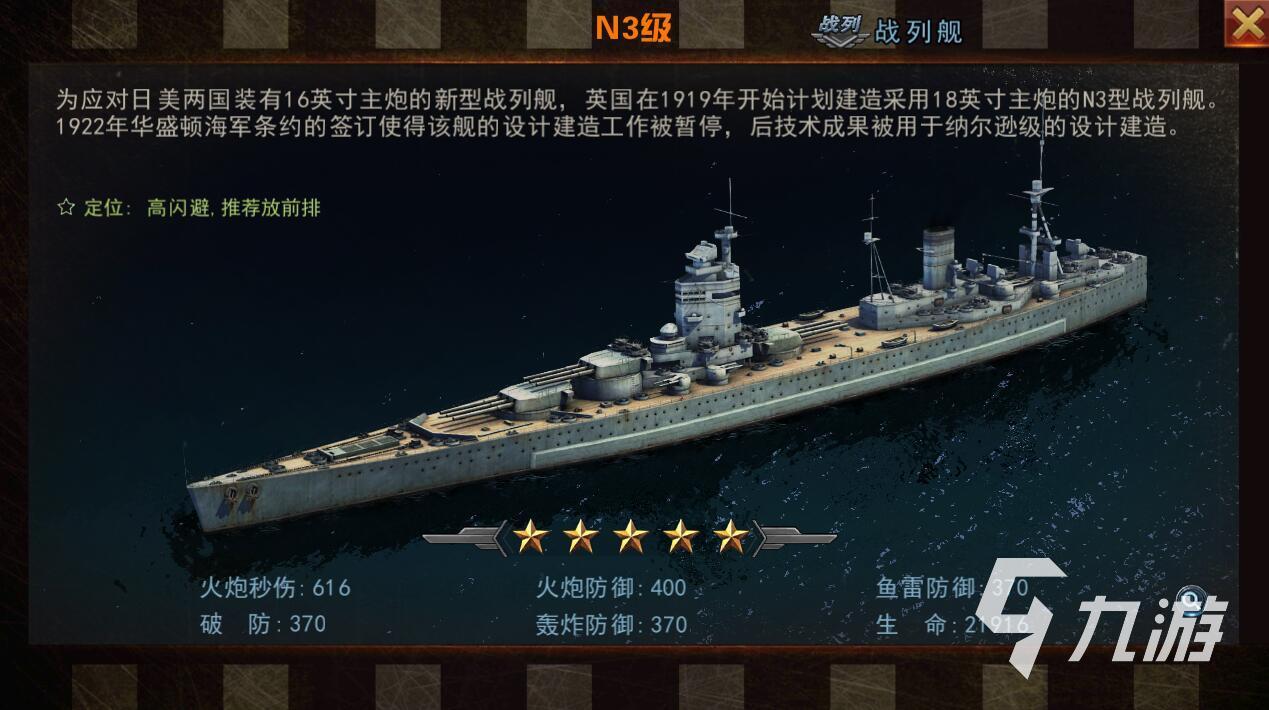Select the first gold rating star
Viewport: 1269px width, 710px height.
pos(530,537)
